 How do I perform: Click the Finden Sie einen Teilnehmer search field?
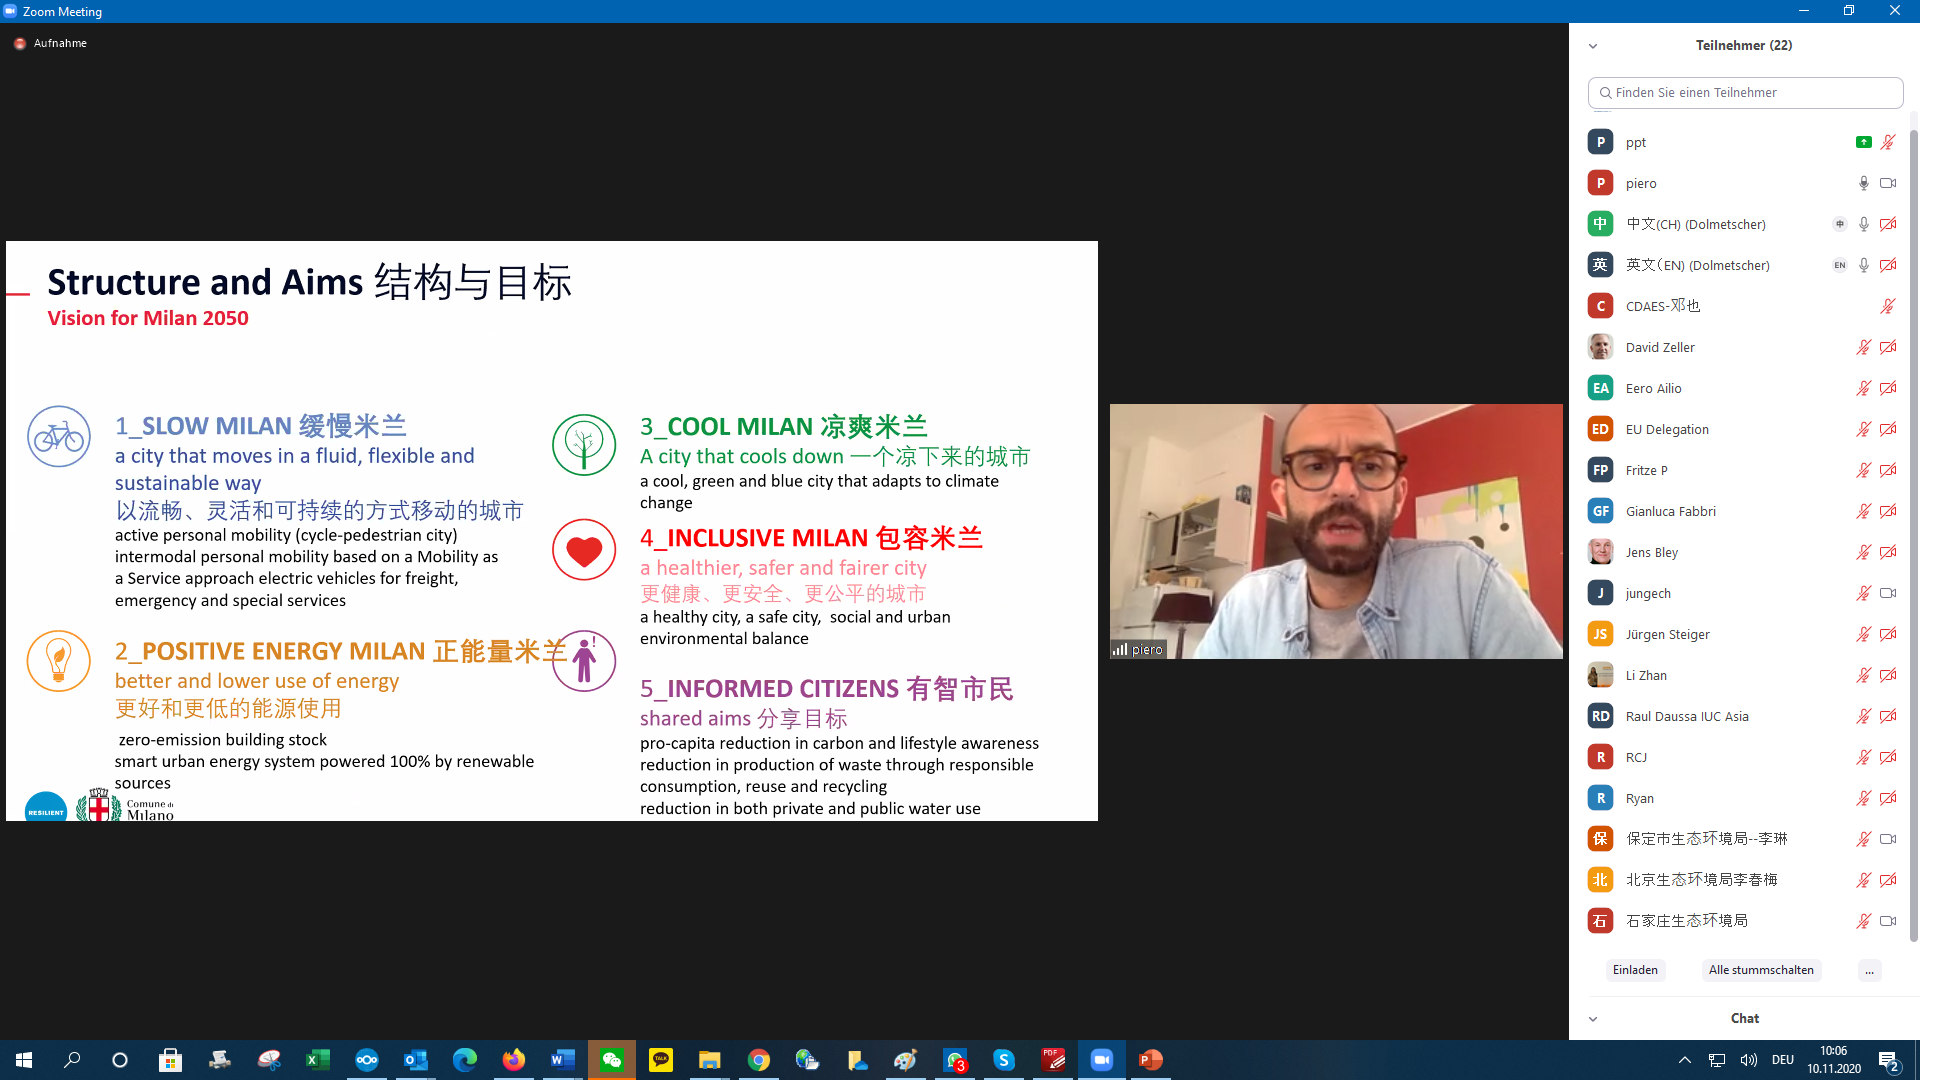1745,93
